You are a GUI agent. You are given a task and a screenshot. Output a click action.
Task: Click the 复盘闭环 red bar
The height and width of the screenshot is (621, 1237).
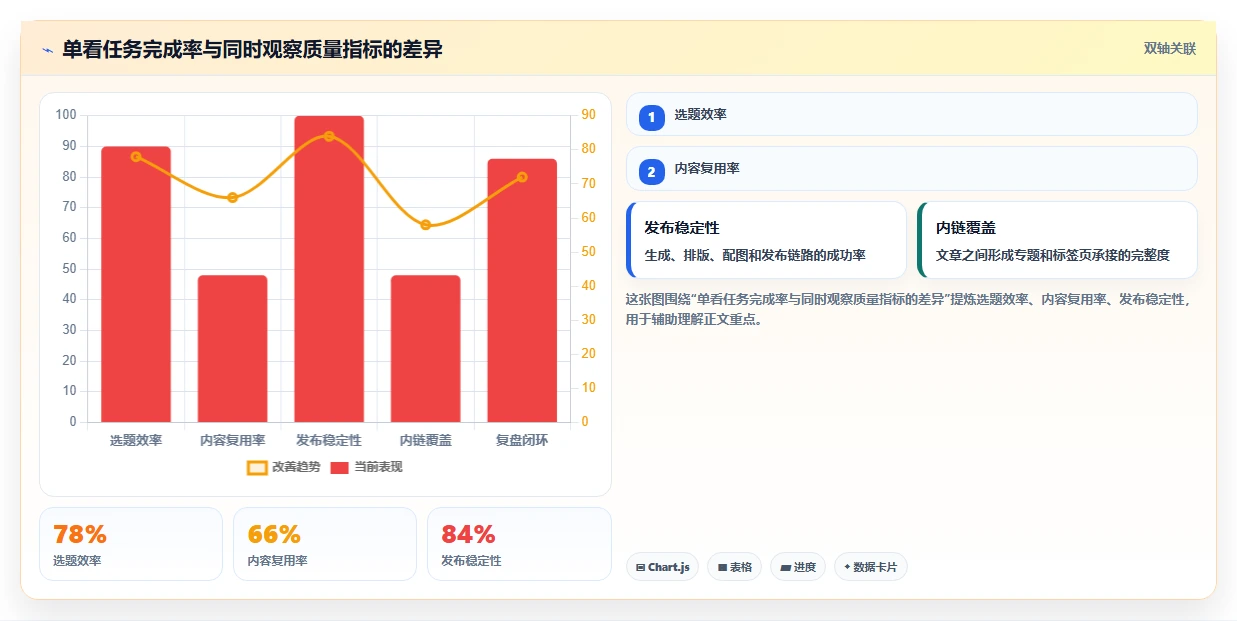(522, 290)
